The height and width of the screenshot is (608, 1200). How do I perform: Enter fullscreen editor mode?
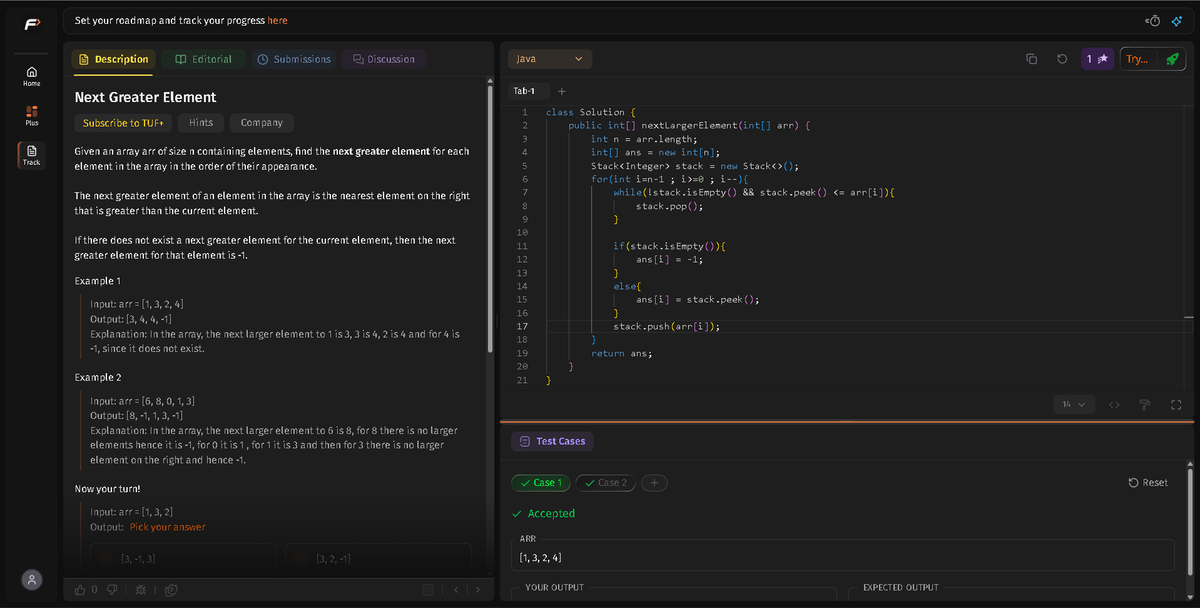tap(1176, 404)
